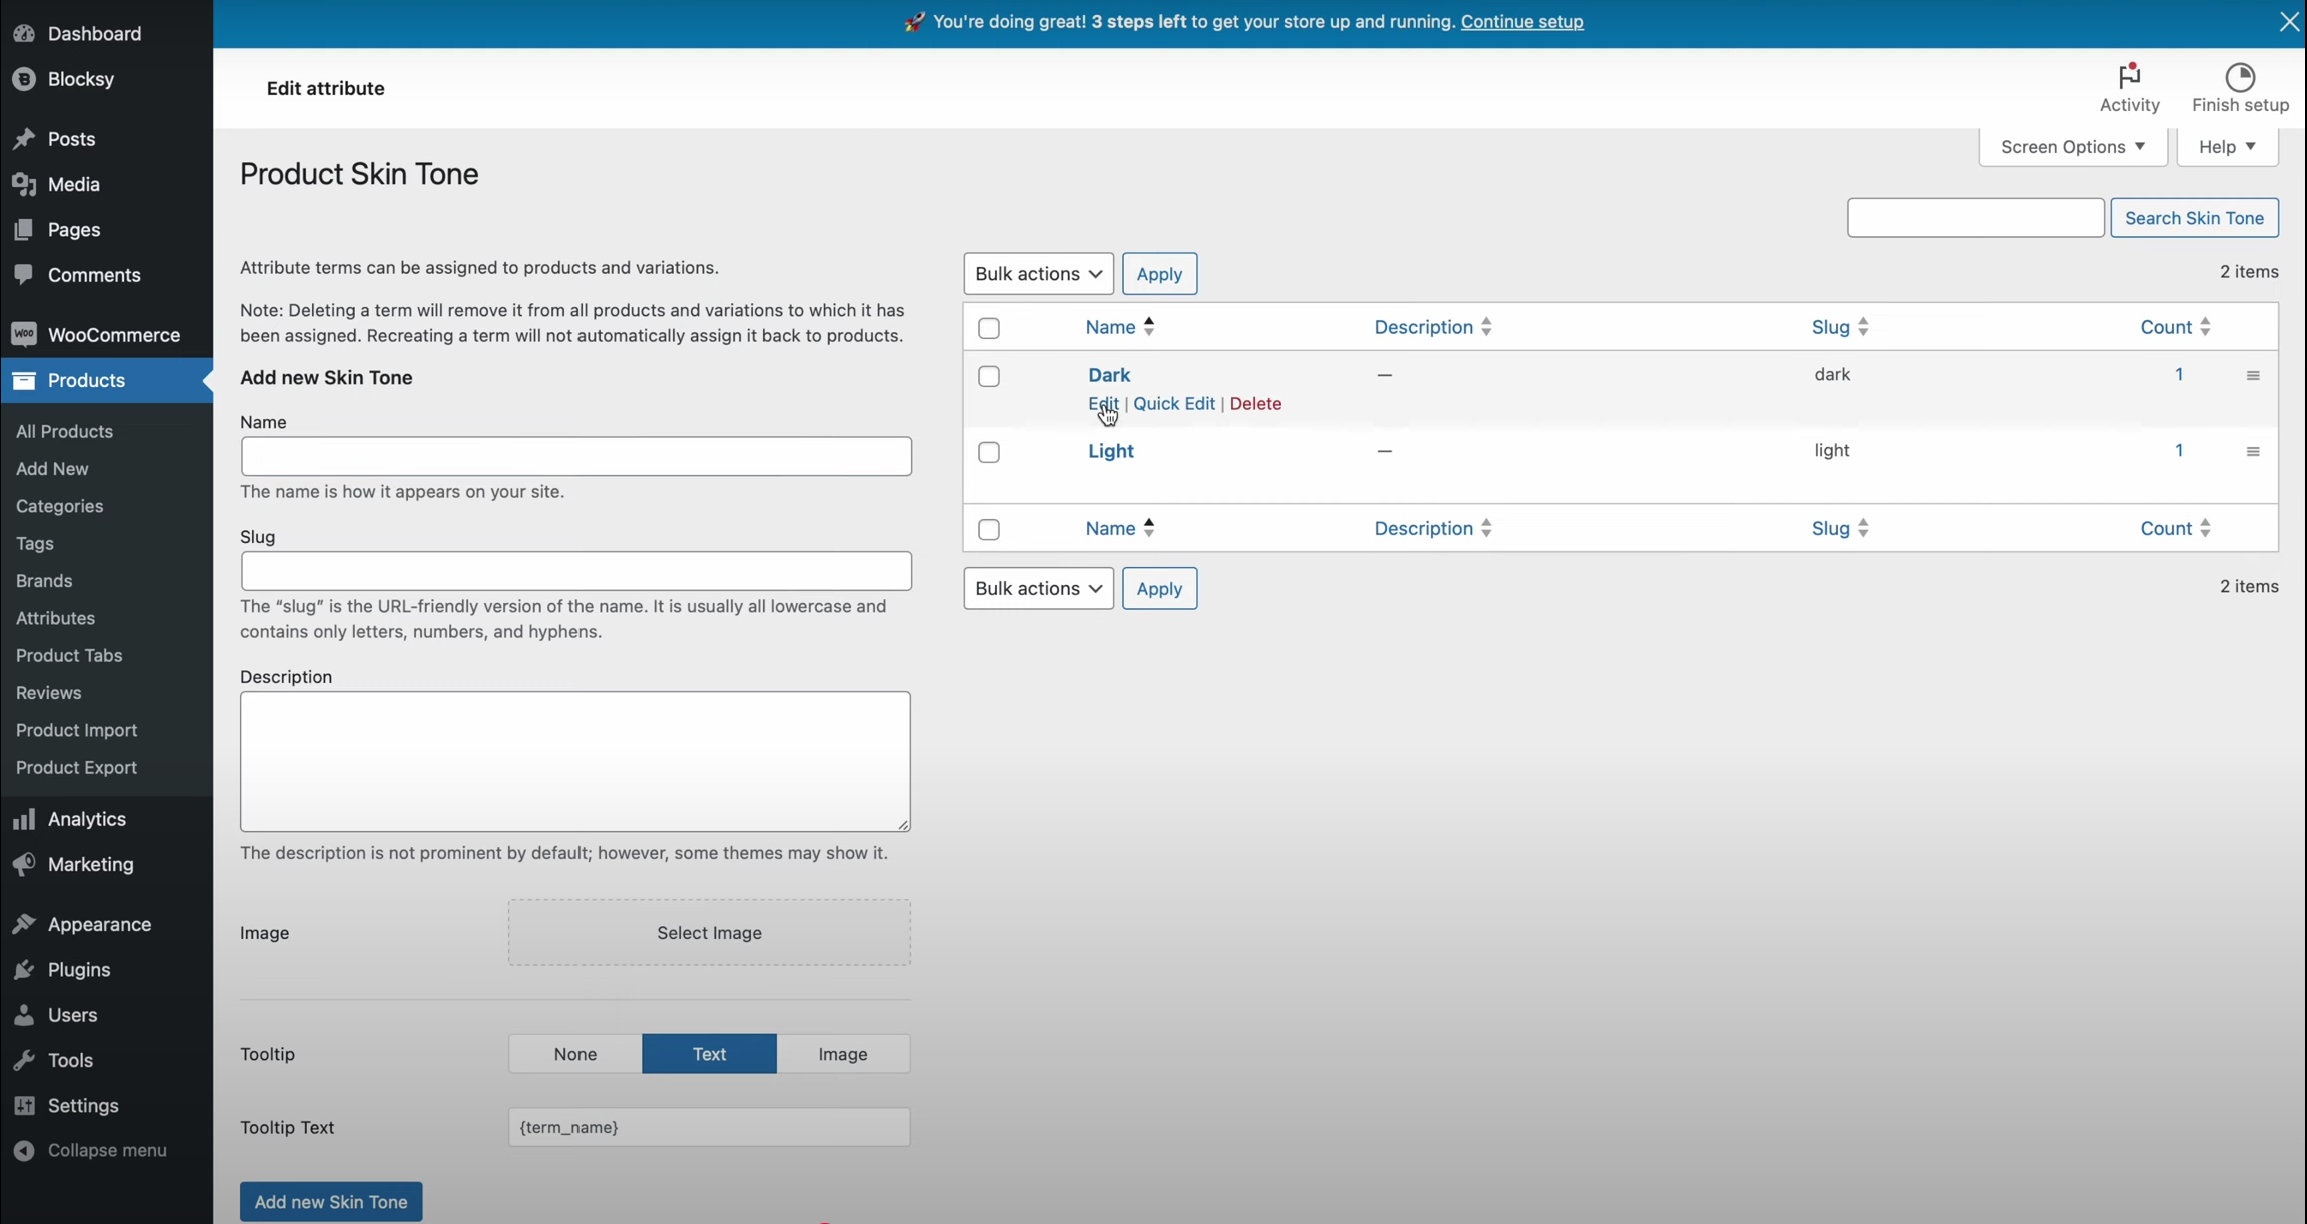
Task: Dismiss the setup banner with the X
Action: pyautogui.click(x=2288, y=21)
